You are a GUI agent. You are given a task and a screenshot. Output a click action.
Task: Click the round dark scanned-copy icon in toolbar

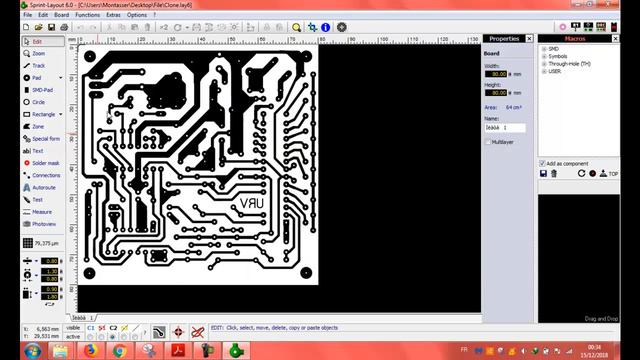[342, 27]
